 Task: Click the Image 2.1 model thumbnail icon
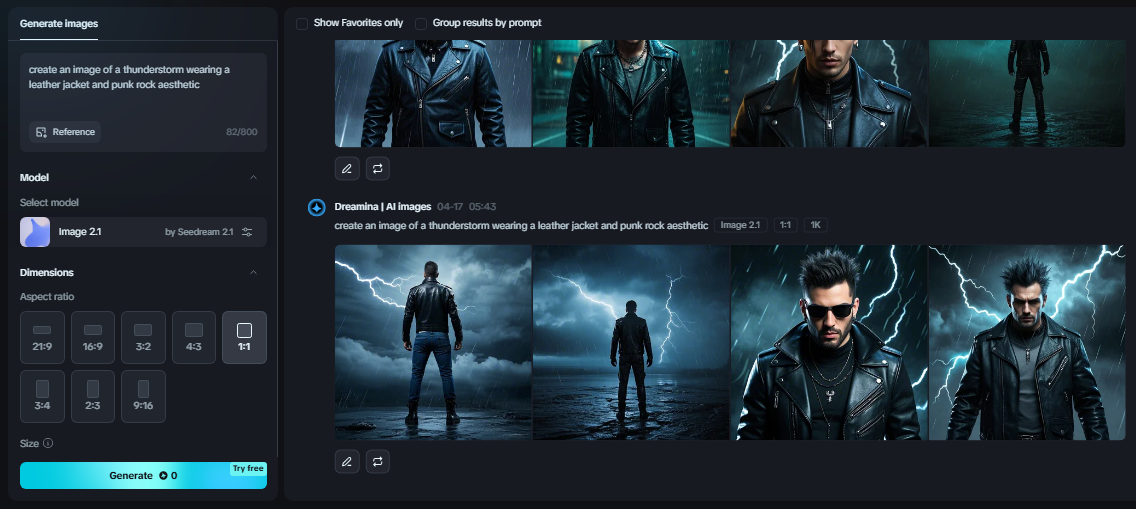35,232
